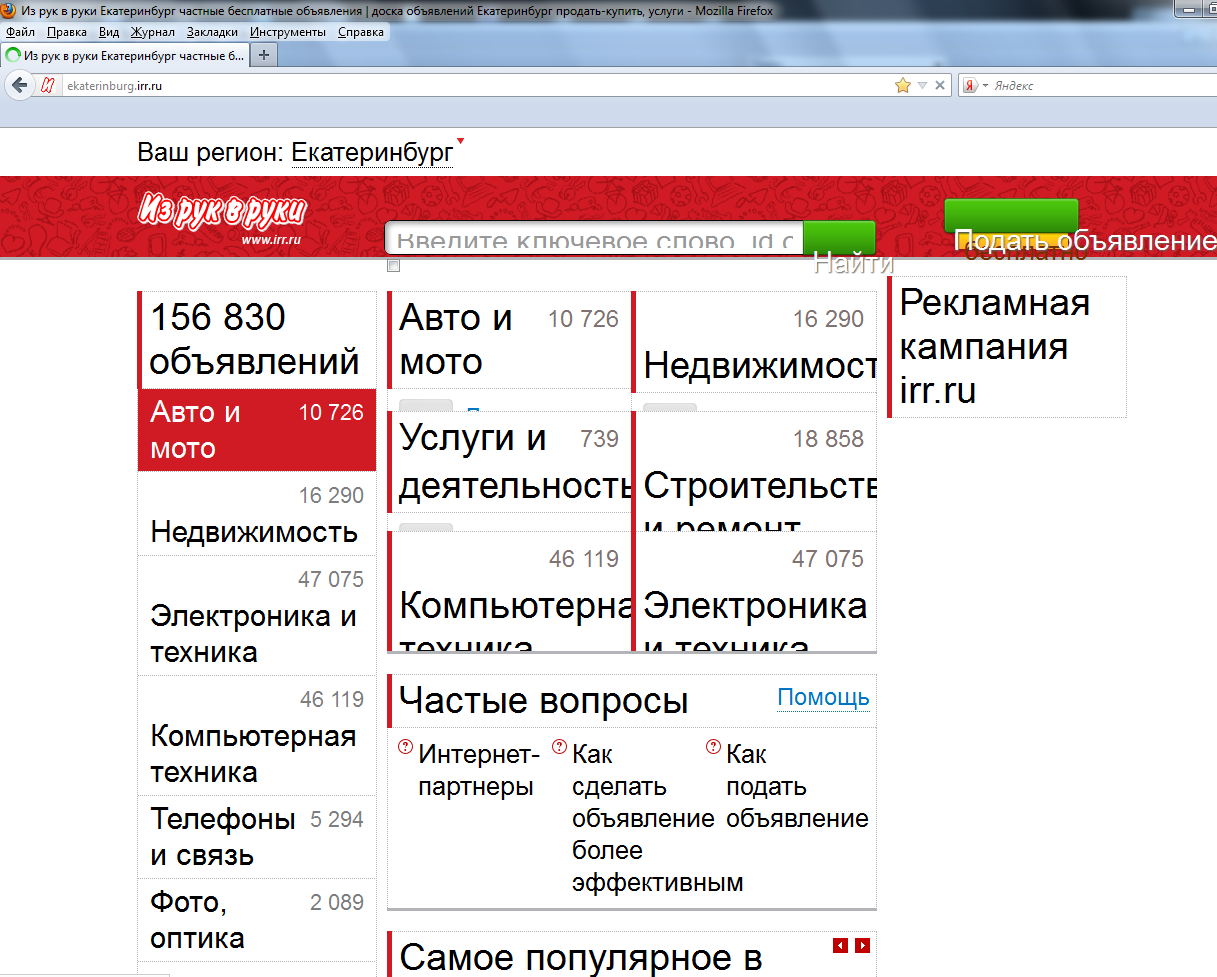
Task: Click the Частые вопросы heading
Action: [544, 700]
